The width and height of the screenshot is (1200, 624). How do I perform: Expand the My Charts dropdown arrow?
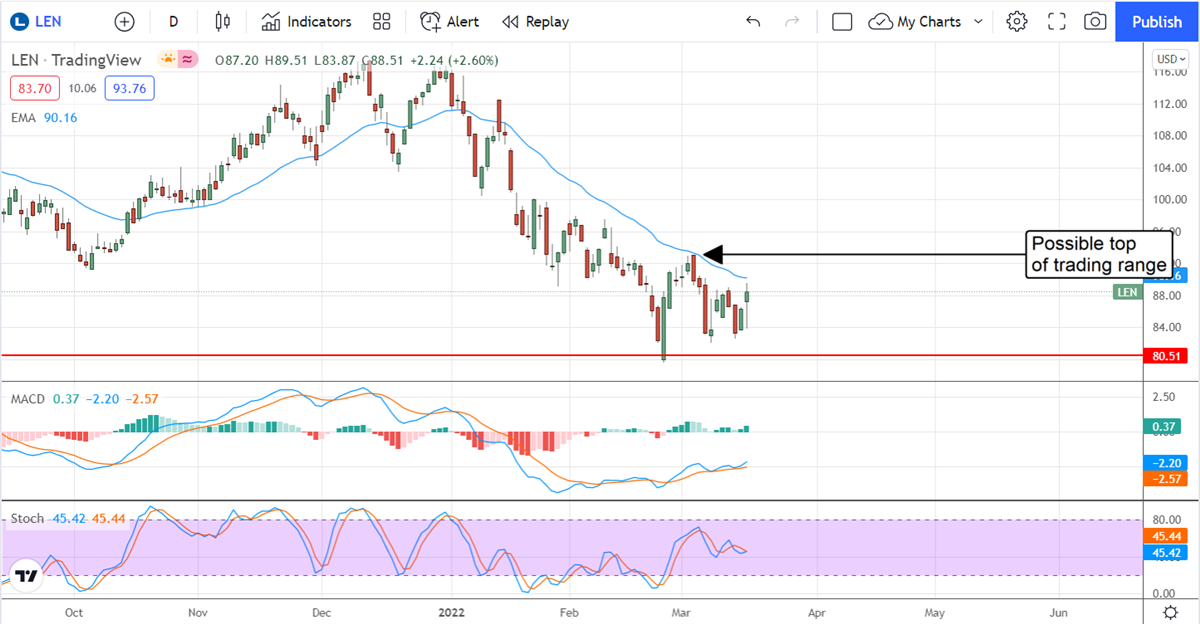[x=978, y=21]
